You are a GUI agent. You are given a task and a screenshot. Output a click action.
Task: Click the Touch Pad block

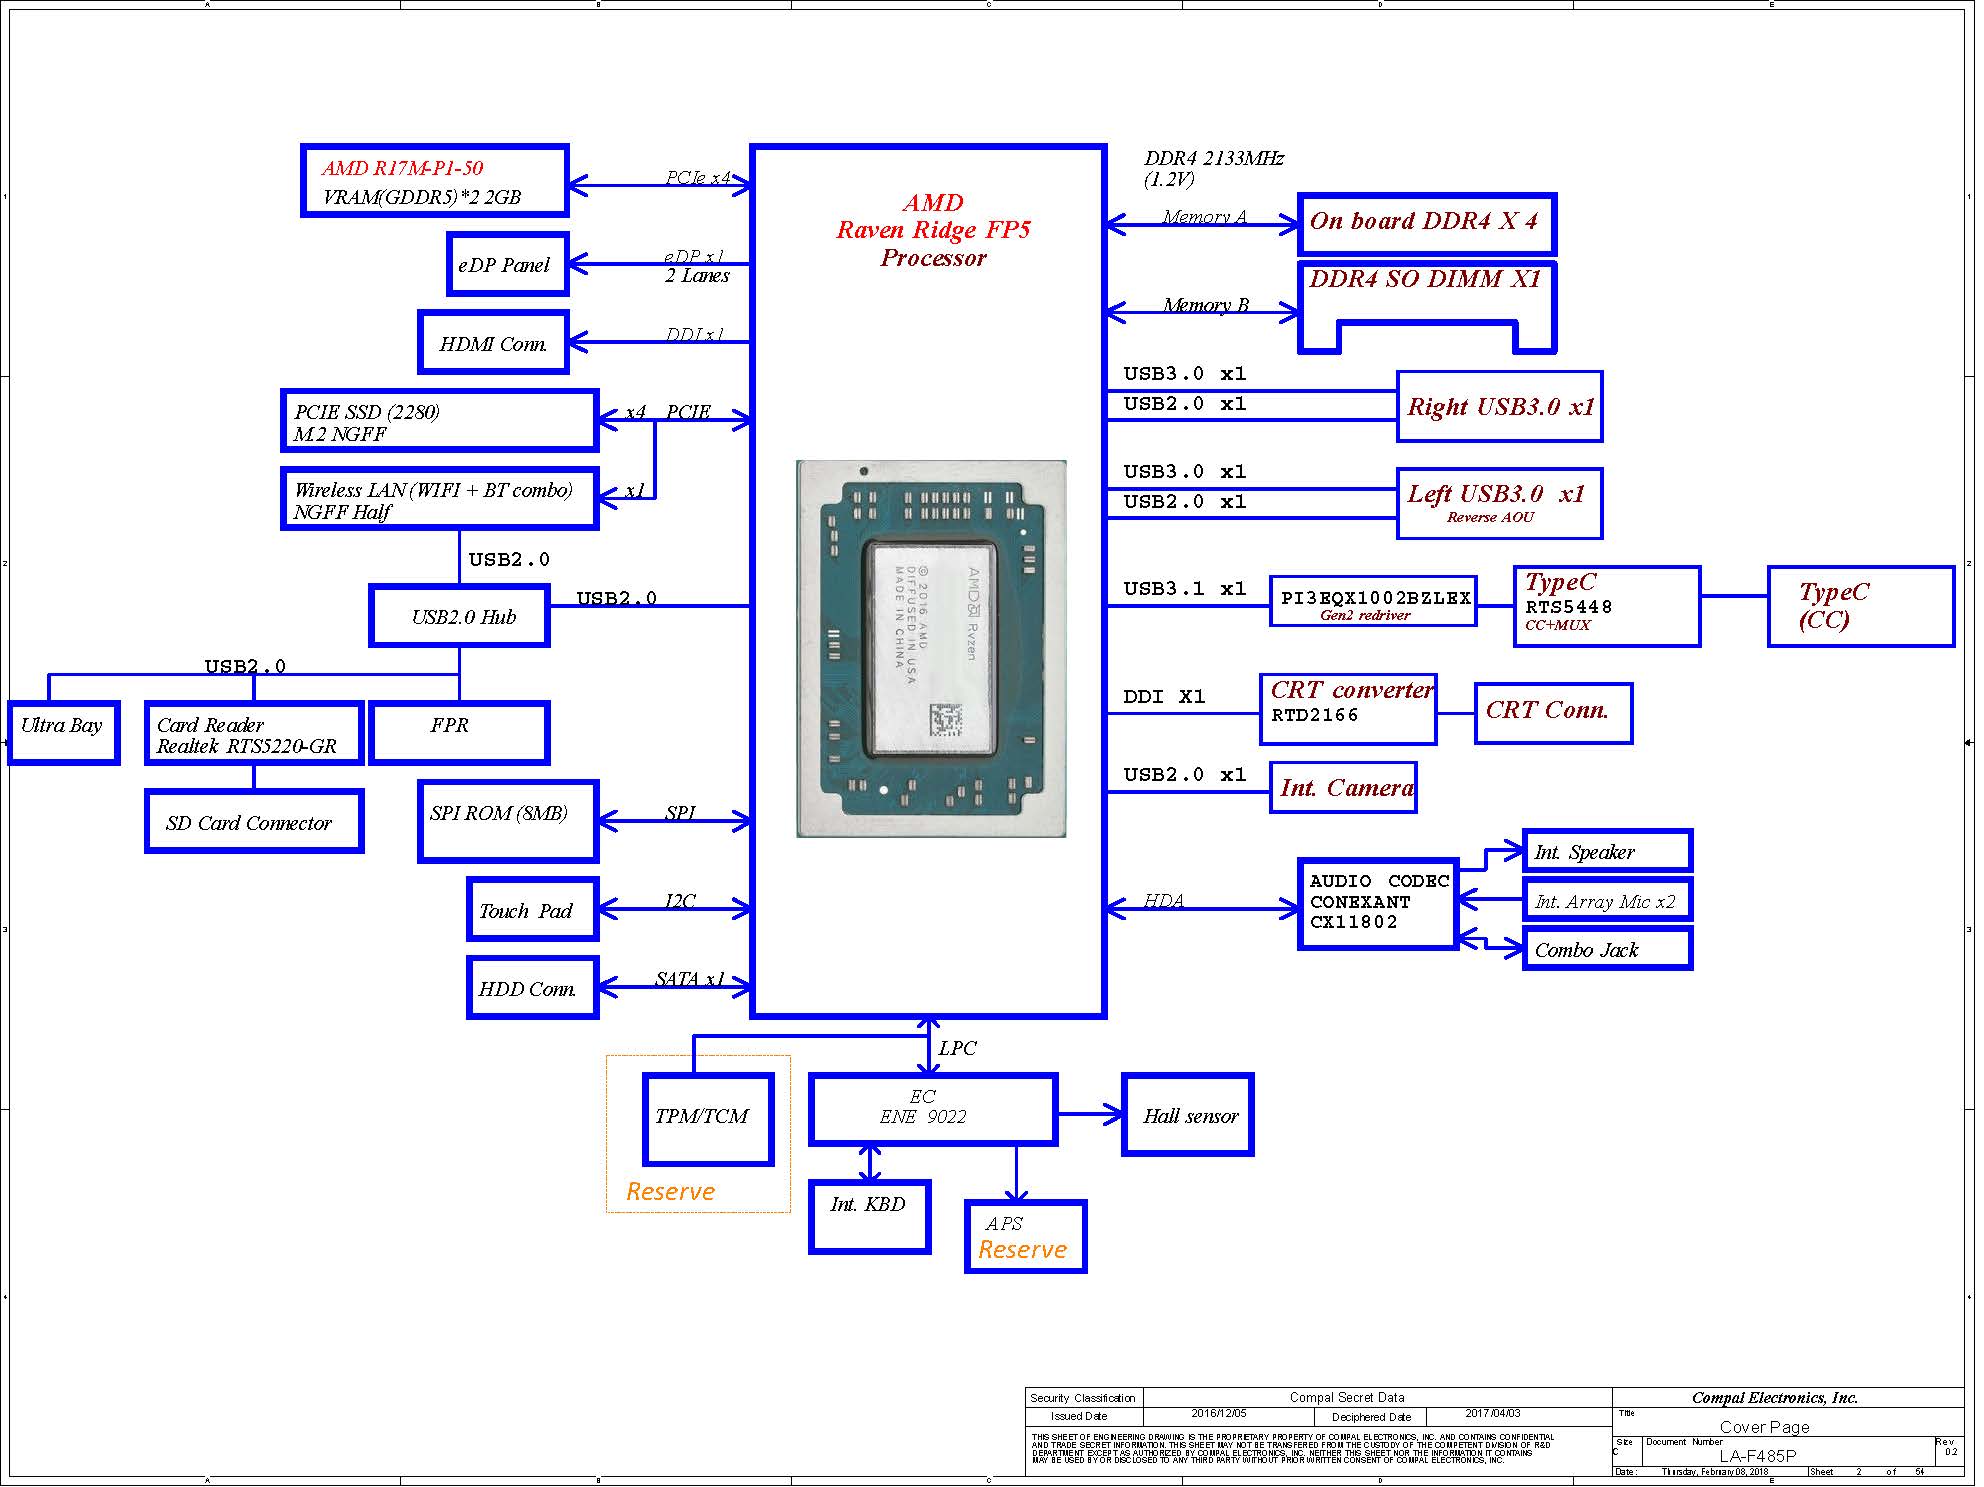[x=533, y=909]
